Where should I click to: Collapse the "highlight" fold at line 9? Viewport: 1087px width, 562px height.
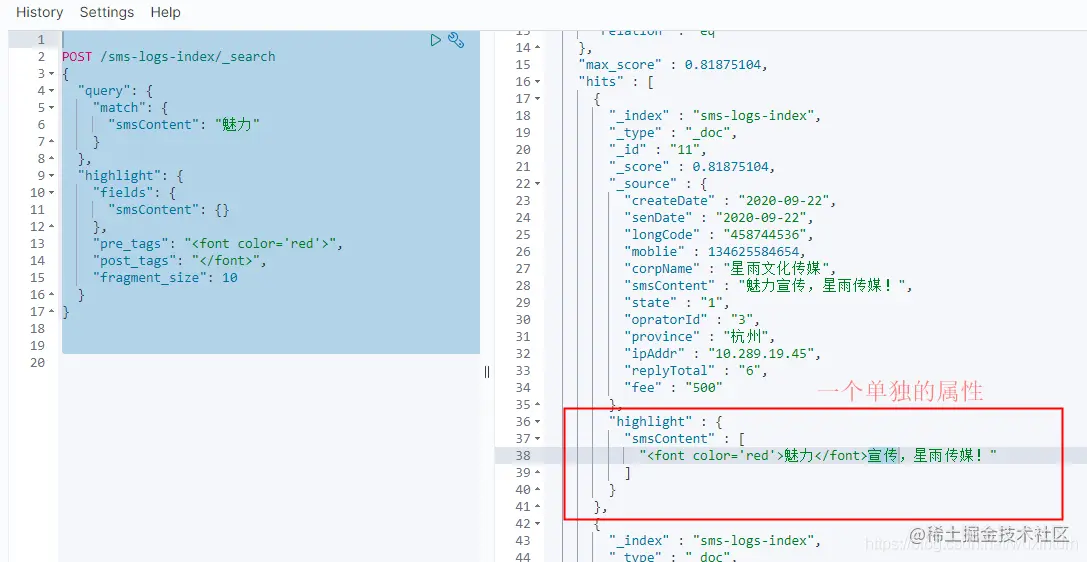[52, 176]
